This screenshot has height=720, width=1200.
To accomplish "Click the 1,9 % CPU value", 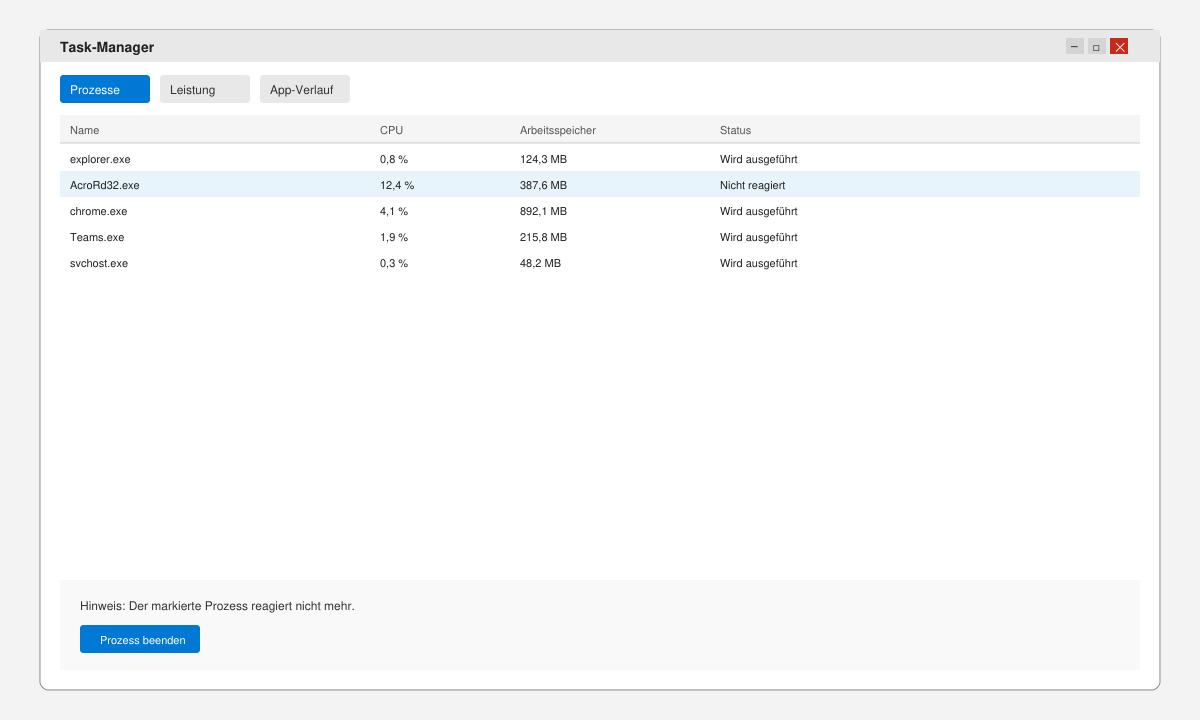I will coord(394,237).
